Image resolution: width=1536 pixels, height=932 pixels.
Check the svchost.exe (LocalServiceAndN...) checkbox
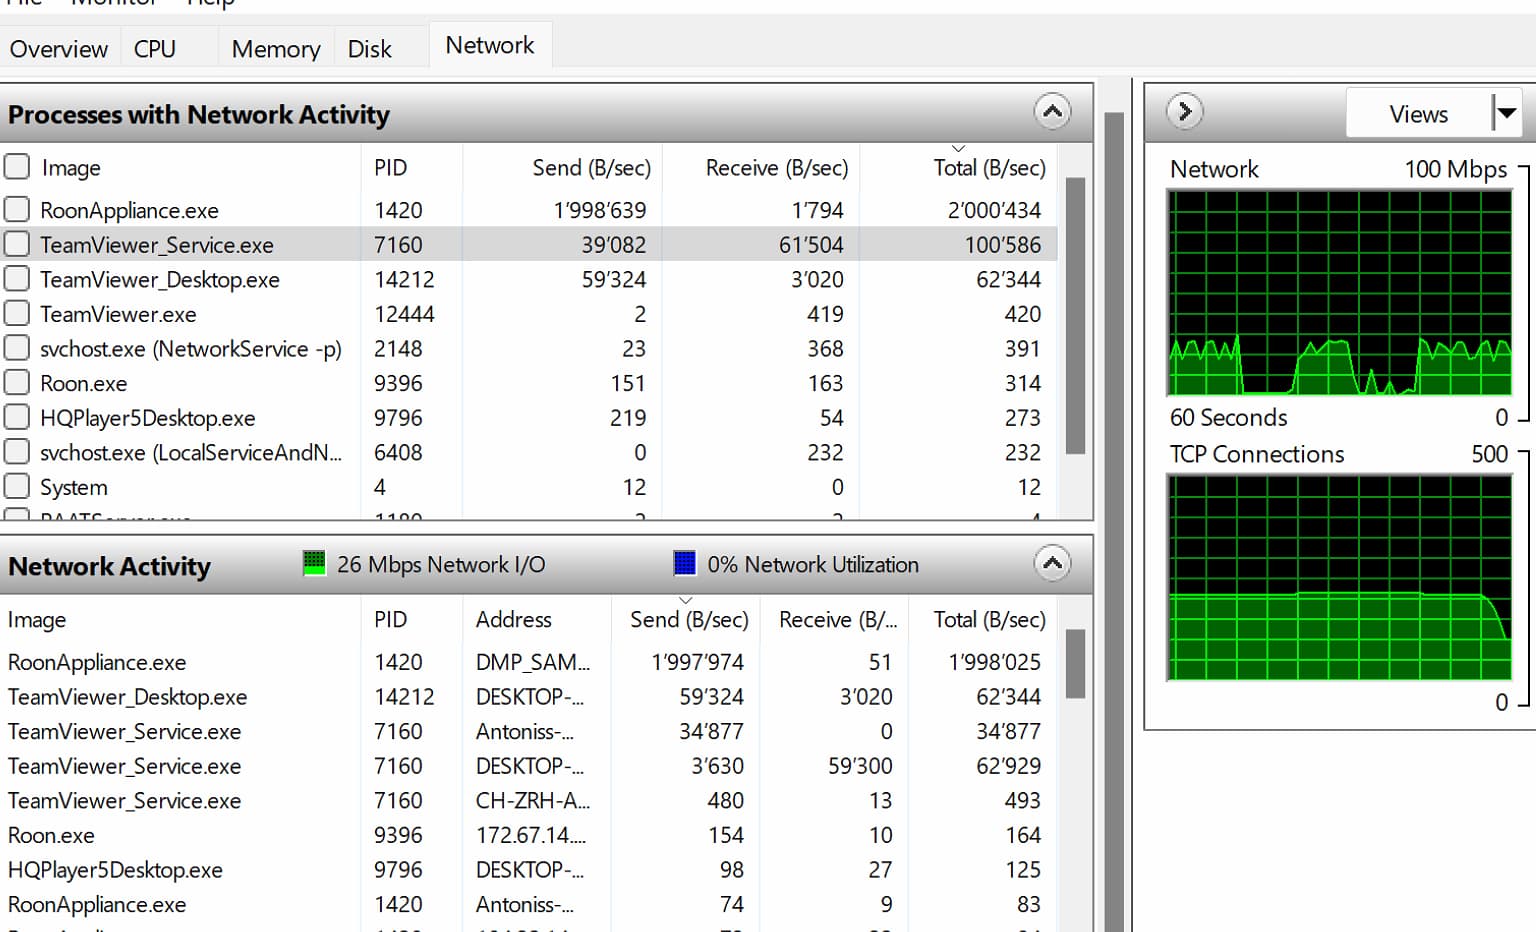pos(17,452)
